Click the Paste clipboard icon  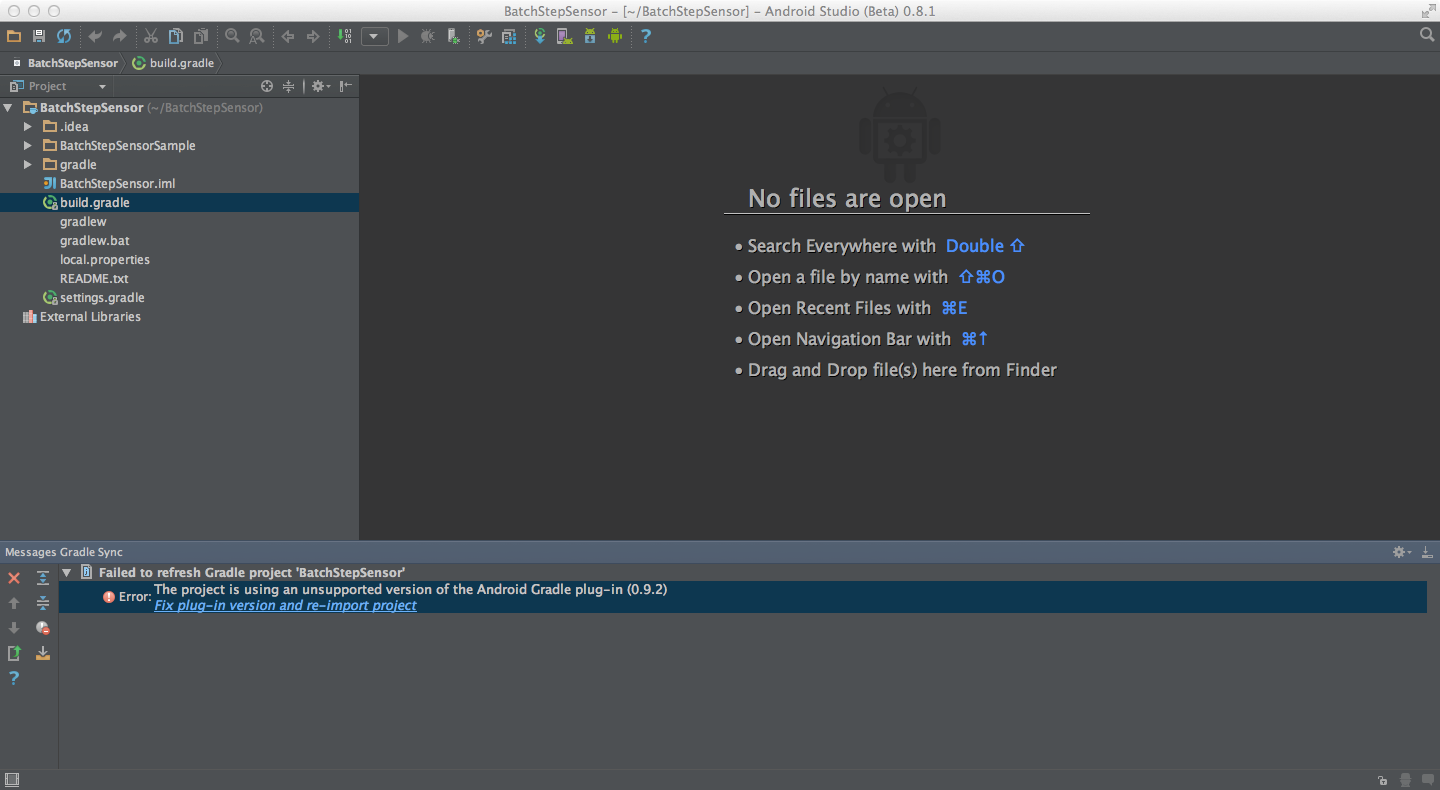coord(201,36)
